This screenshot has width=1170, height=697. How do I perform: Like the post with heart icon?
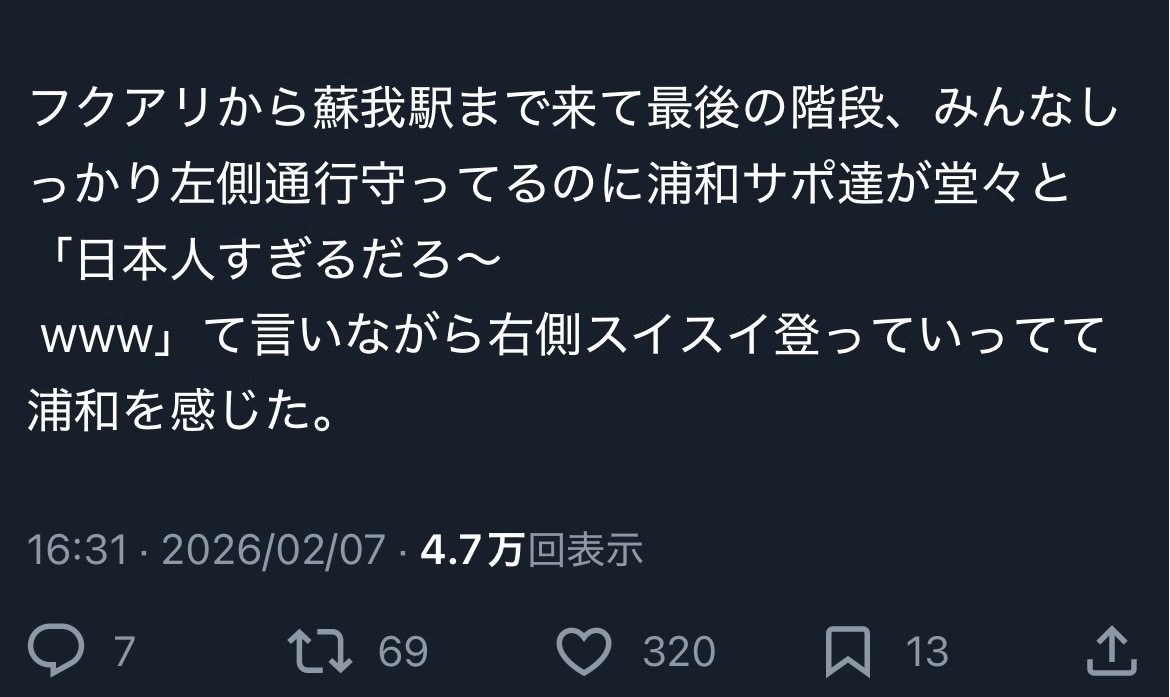tap(584, 651)
